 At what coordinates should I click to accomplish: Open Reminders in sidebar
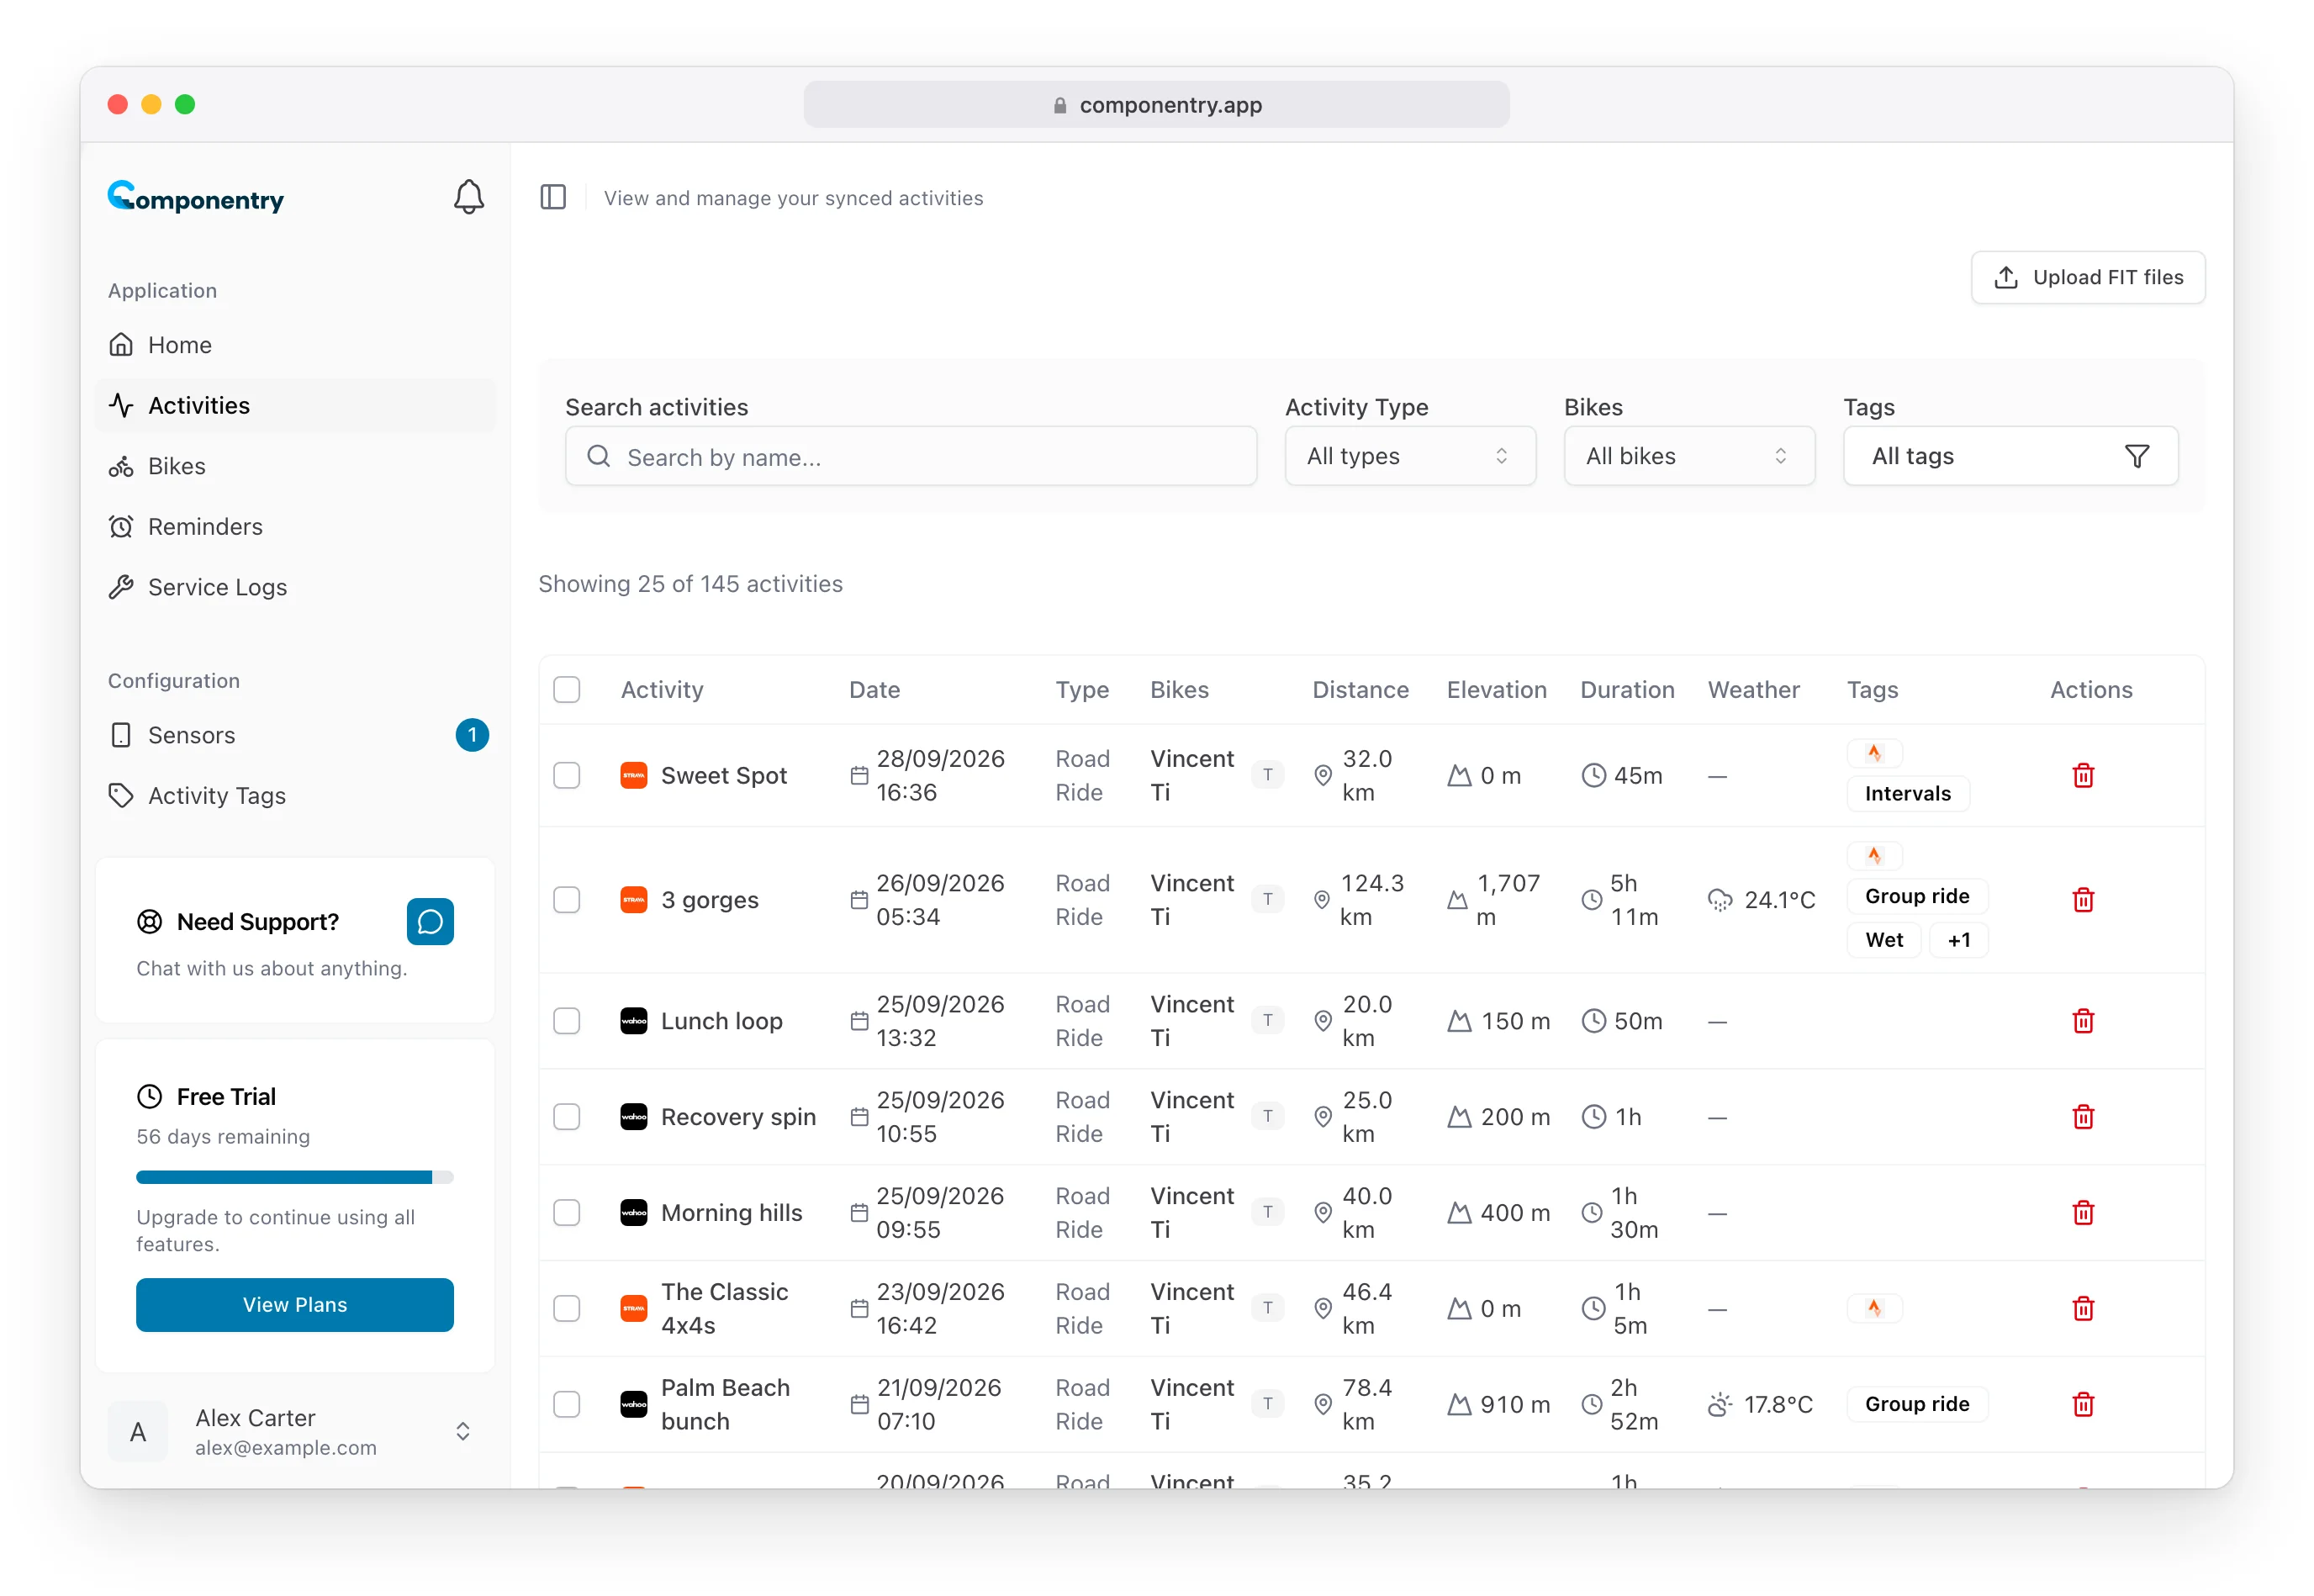[295, 526]
